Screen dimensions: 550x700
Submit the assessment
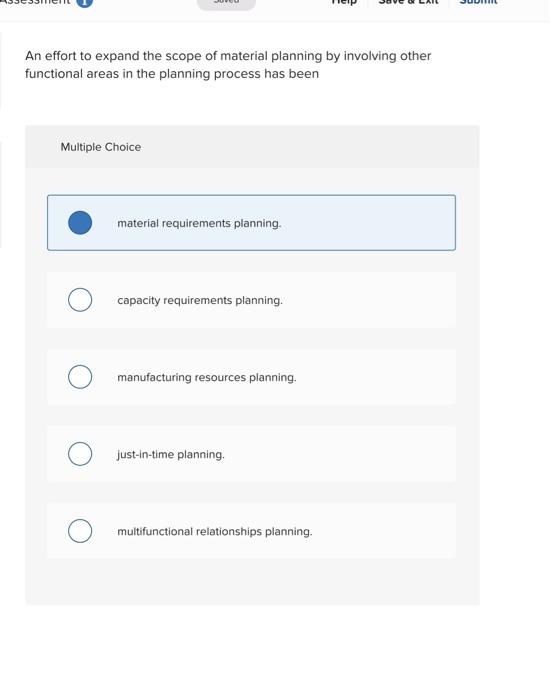click(x=478, y=2)
